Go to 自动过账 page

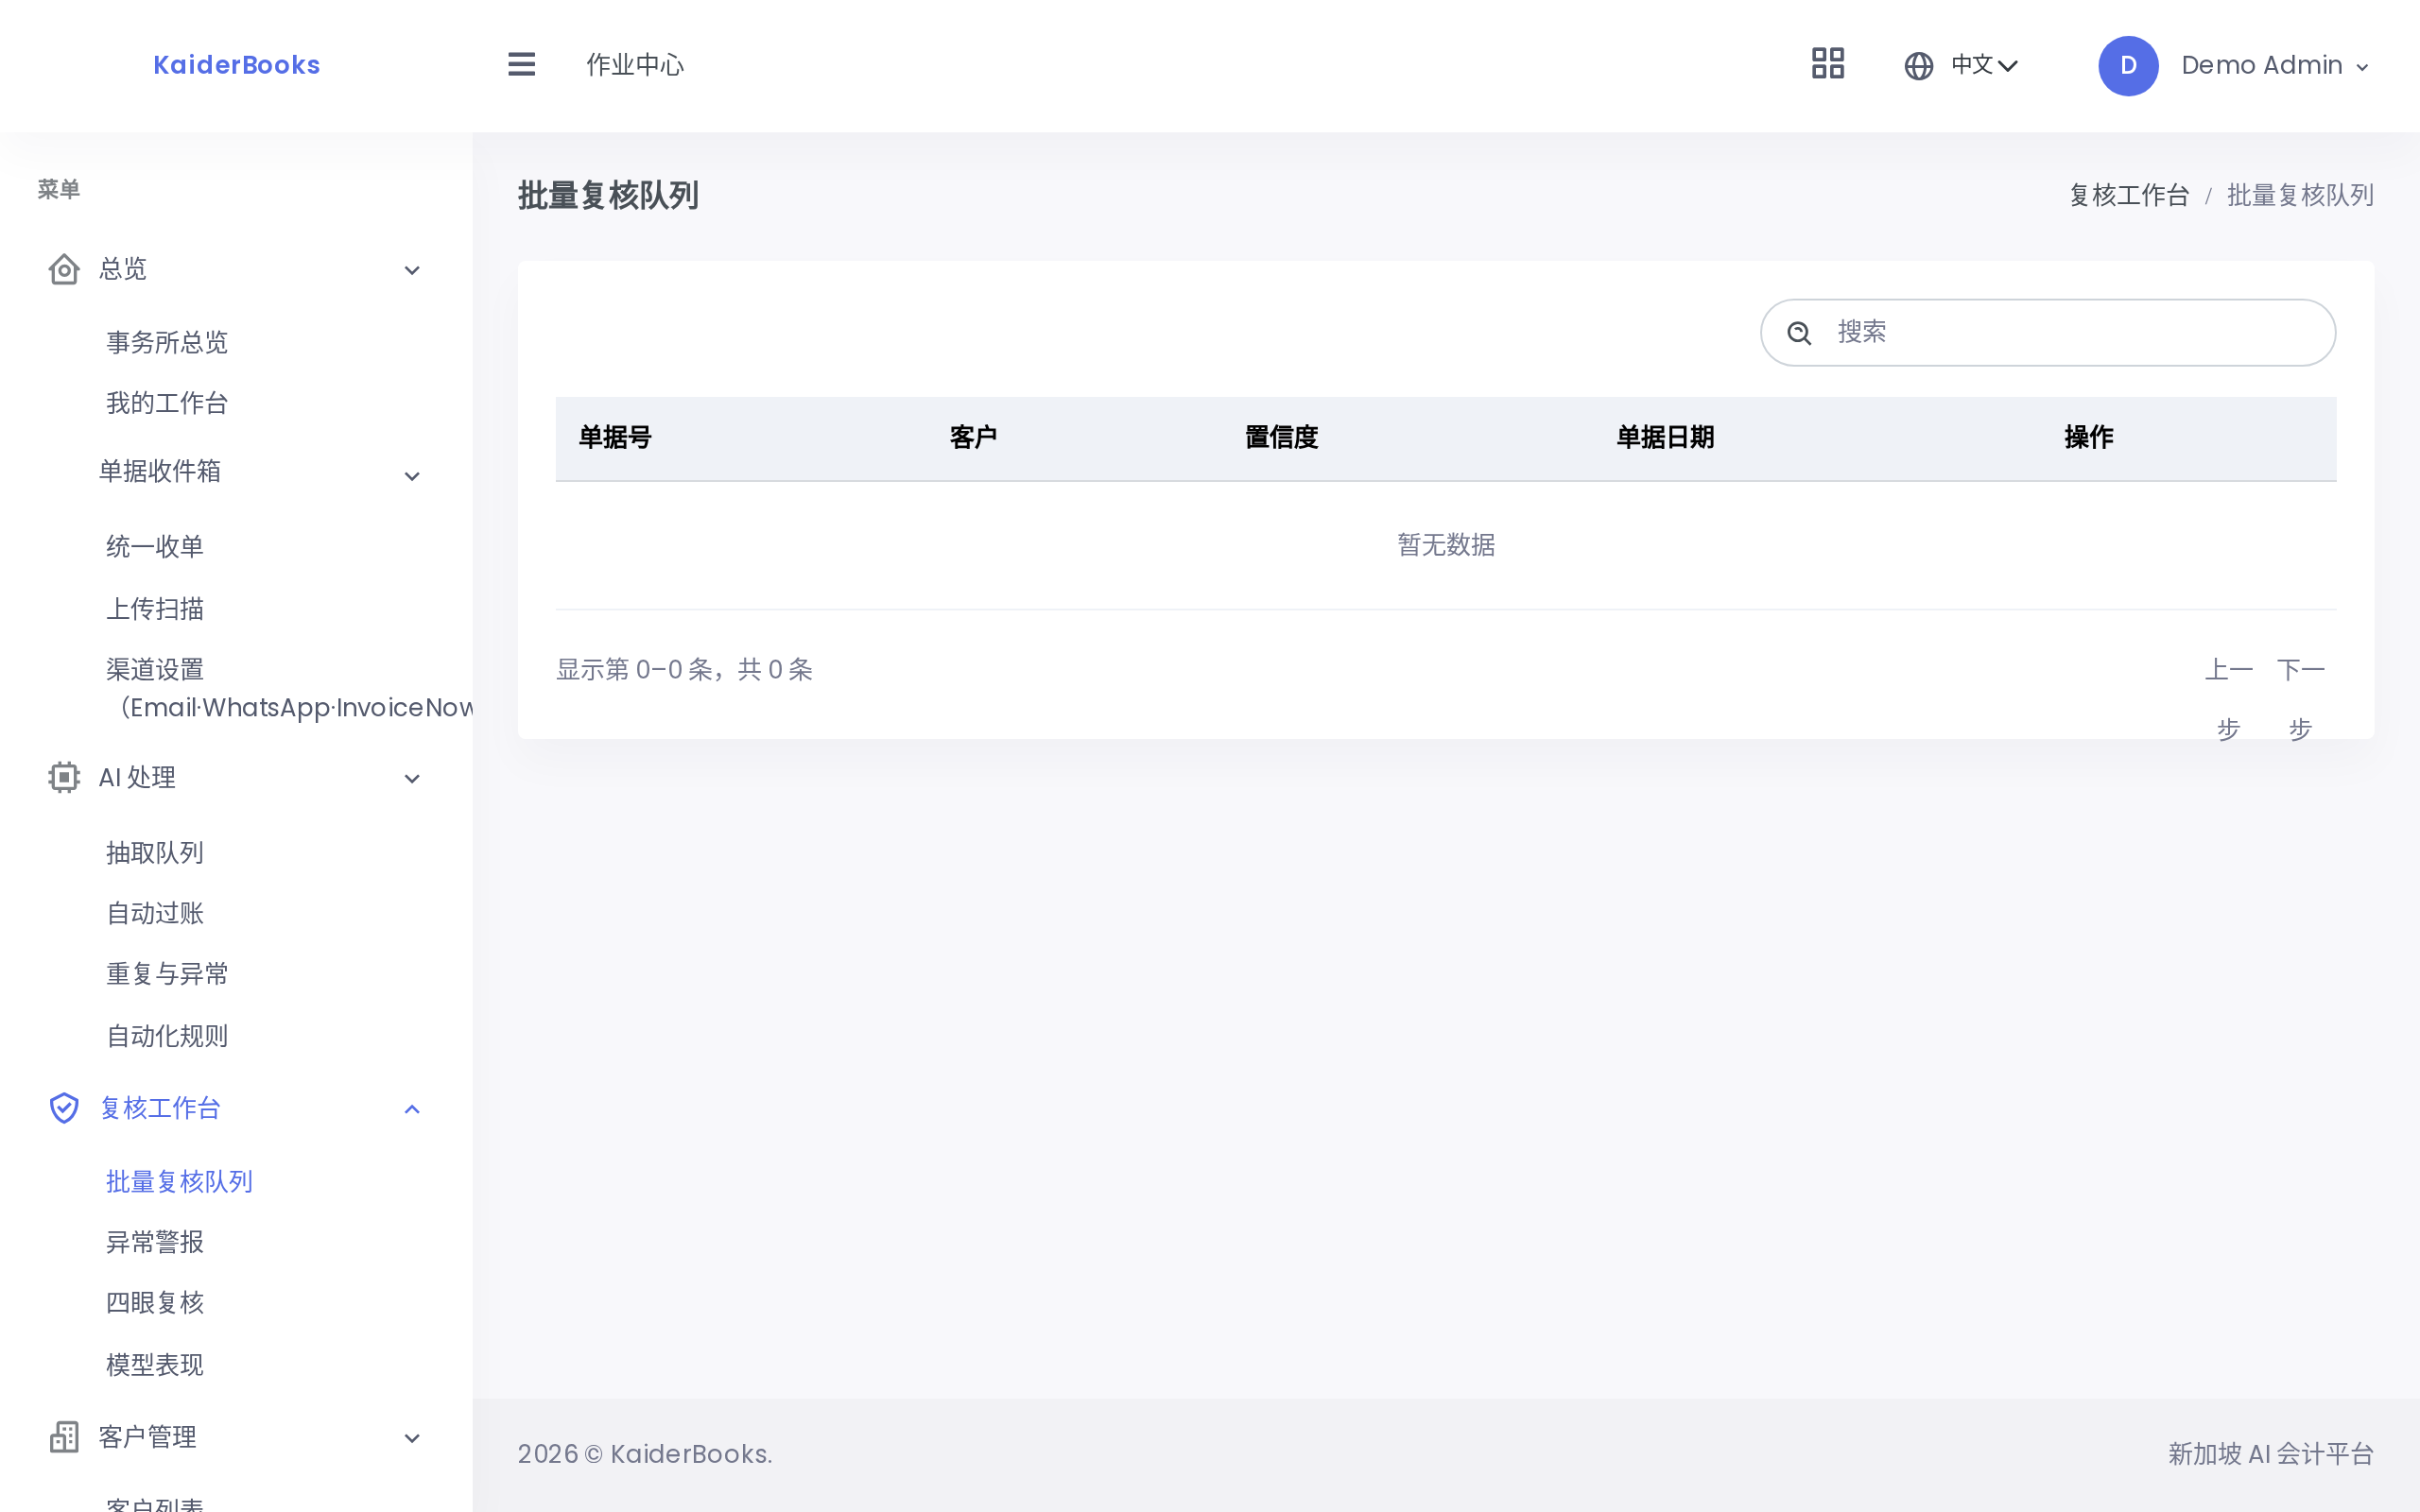(155, 913)
